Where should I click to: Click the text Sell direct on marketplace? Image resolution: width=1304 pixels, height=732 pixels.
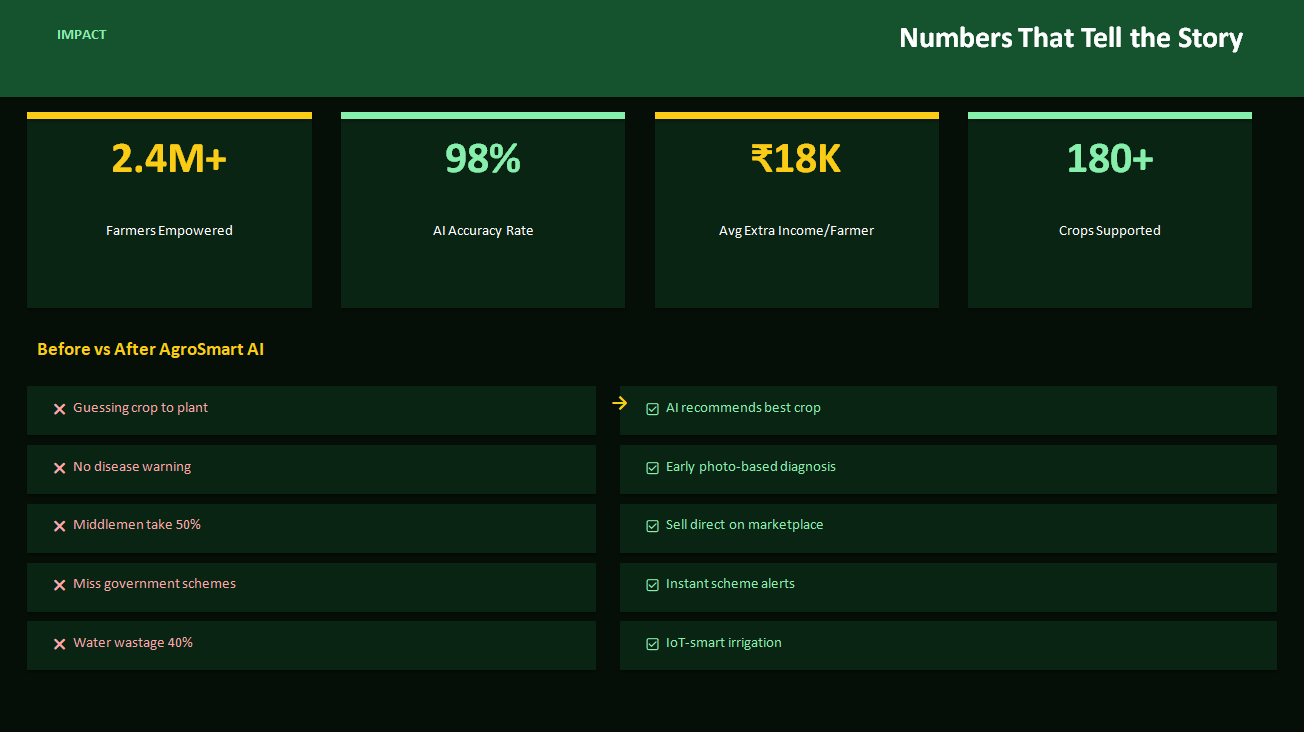(x=745, y=525)
